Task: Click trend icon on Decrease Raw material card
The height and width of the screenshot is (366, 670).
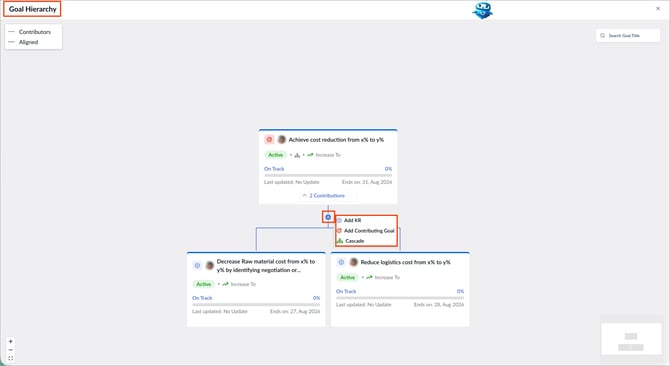Action: click(225, 284)
